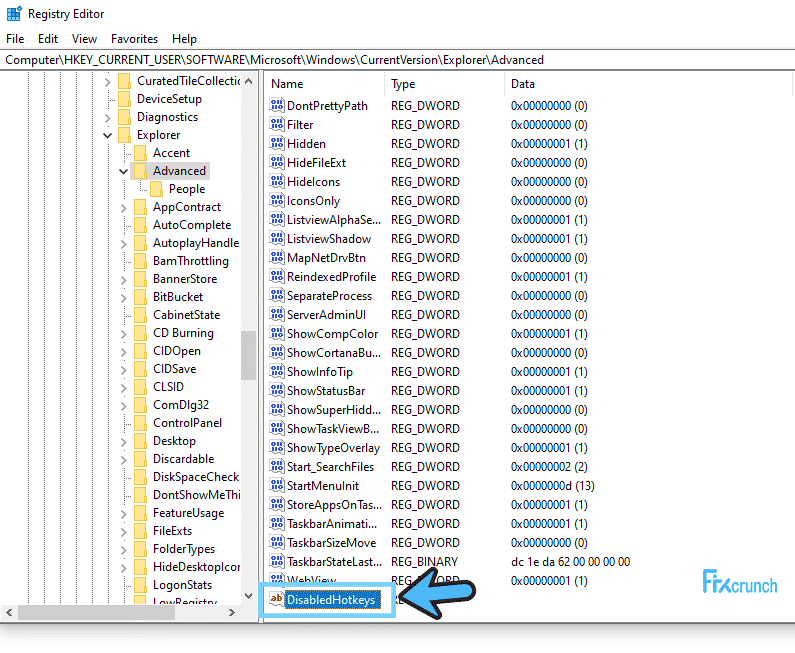Click the tree vertical scrollbar thumb
This screenshot has height=653, width=795.
tap(248, 355)
